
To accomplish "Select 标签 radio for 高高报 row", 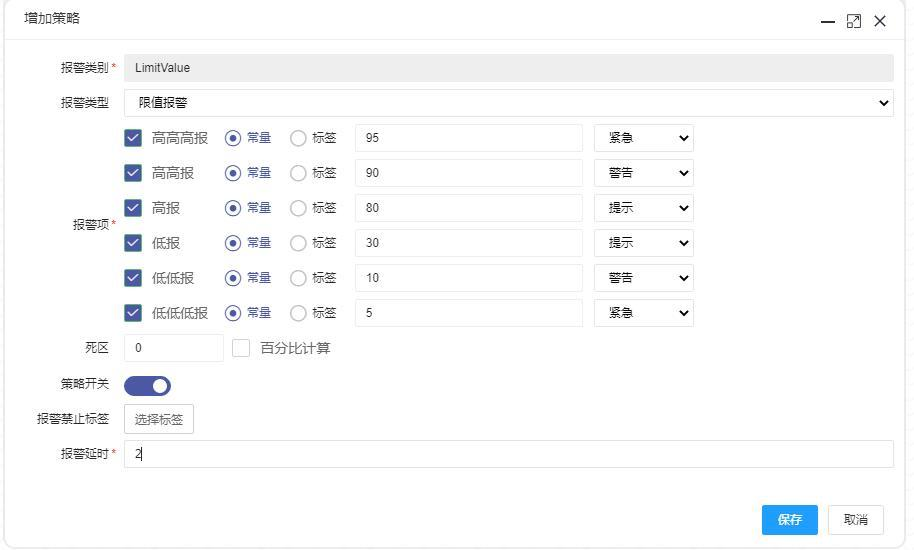I will (x=298, y=173).
